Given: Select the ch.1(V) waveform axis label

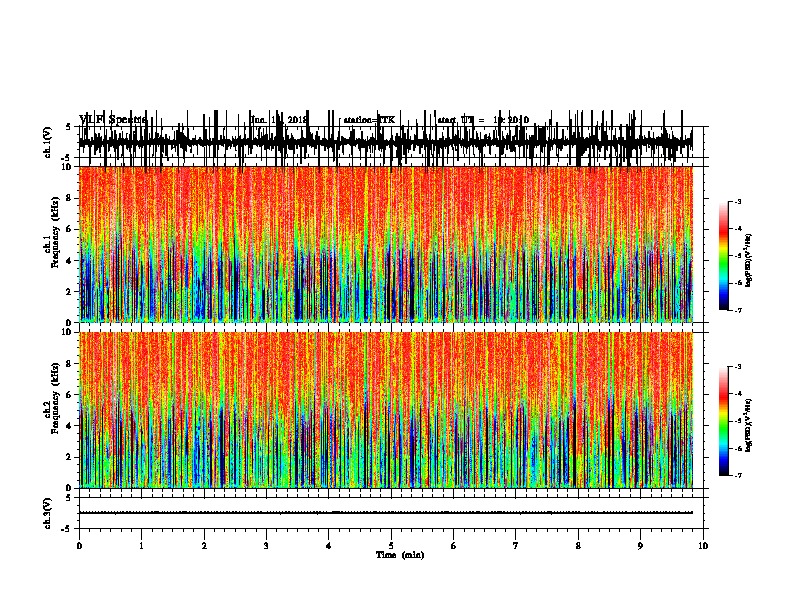Looking at the screenshot, I should click(x=47, y=142).
